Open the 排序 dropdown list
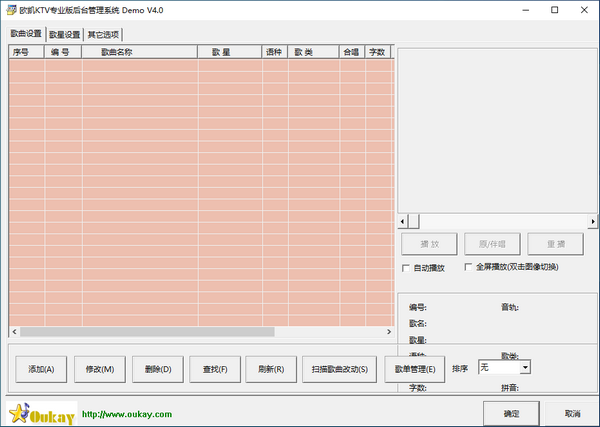Viewport: 600px width, 427px height. click(525, 368)
